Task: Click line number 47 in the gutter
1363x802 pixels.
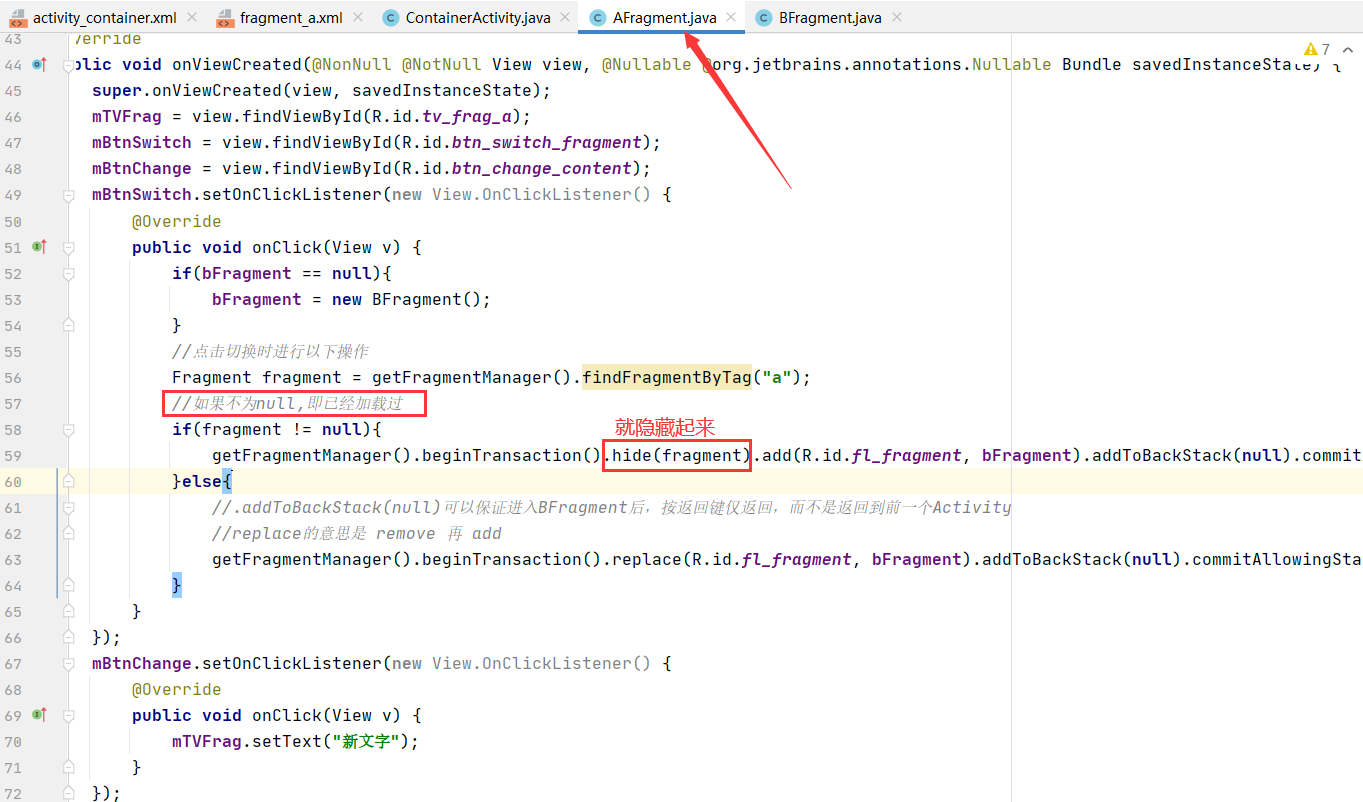Action: pos(12,143)
